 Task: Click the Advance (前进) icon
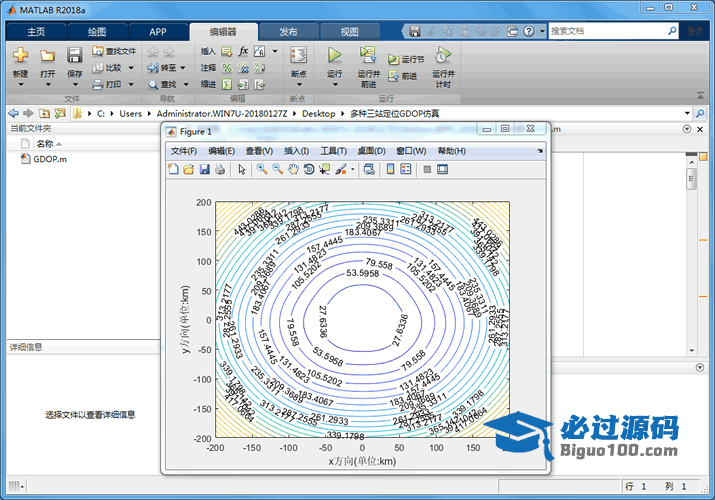pyautogui.click(x=394, y=76)
